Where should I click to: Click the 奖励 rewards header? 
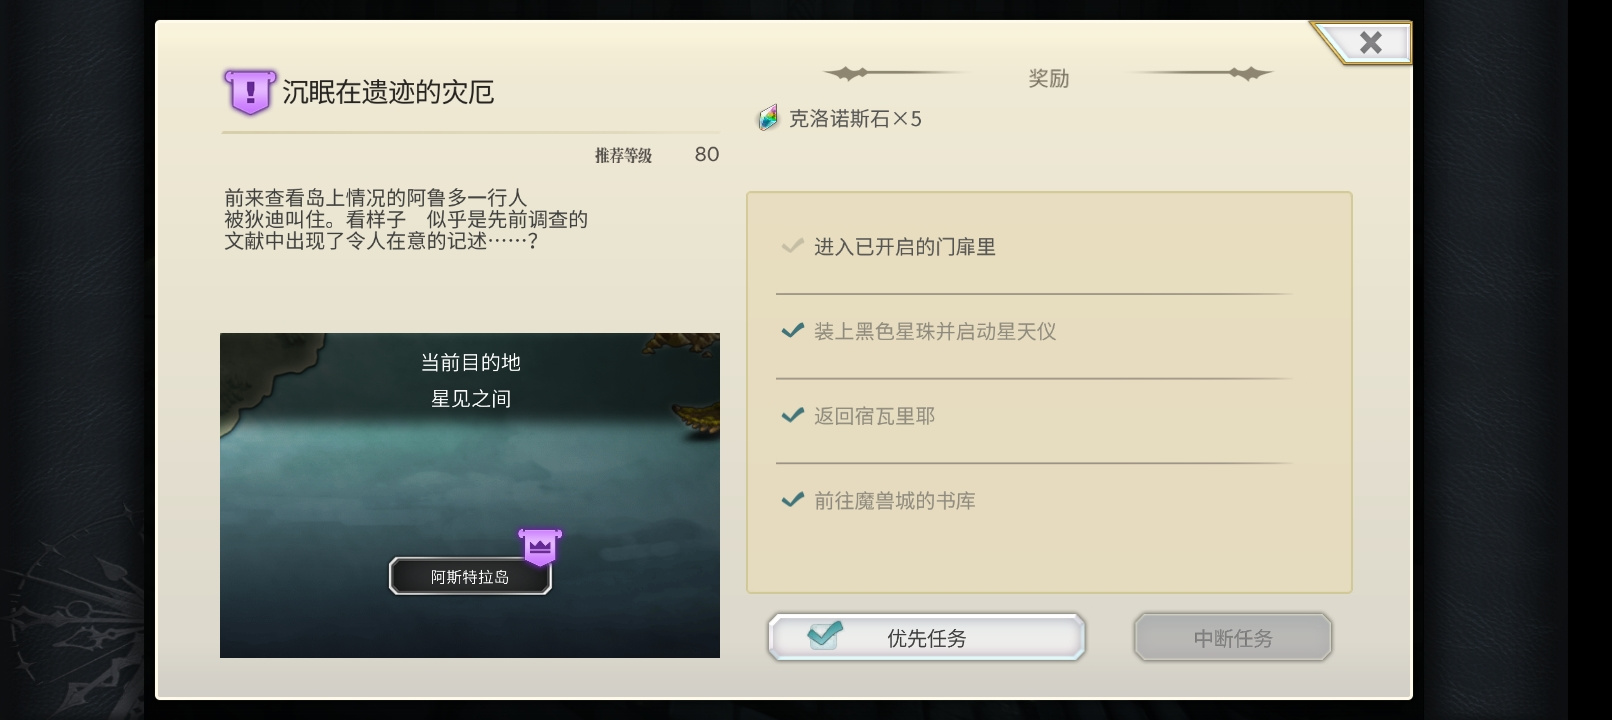(x=1049, y=78)
